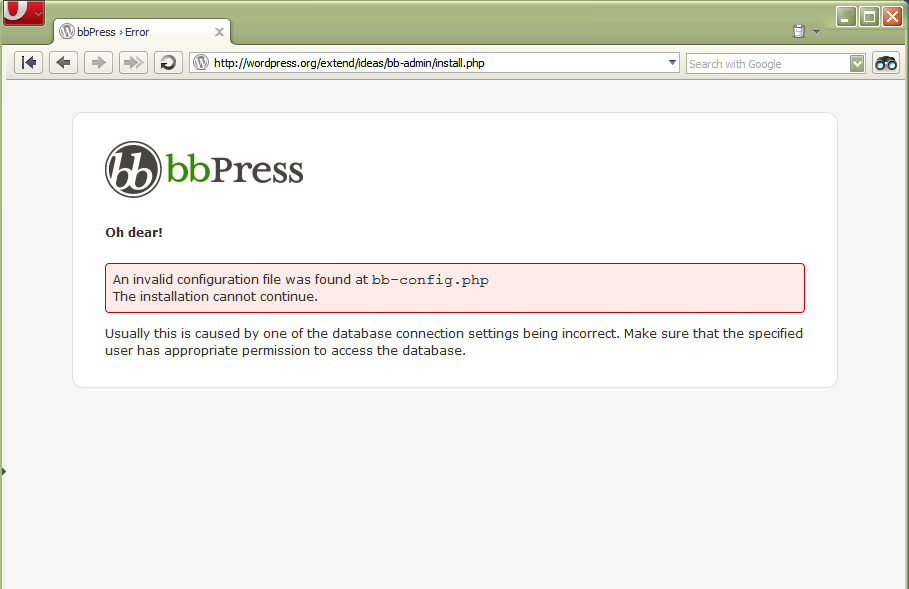Click the 'Usually this is caused by' paragraph

click(x=454, y=342)
